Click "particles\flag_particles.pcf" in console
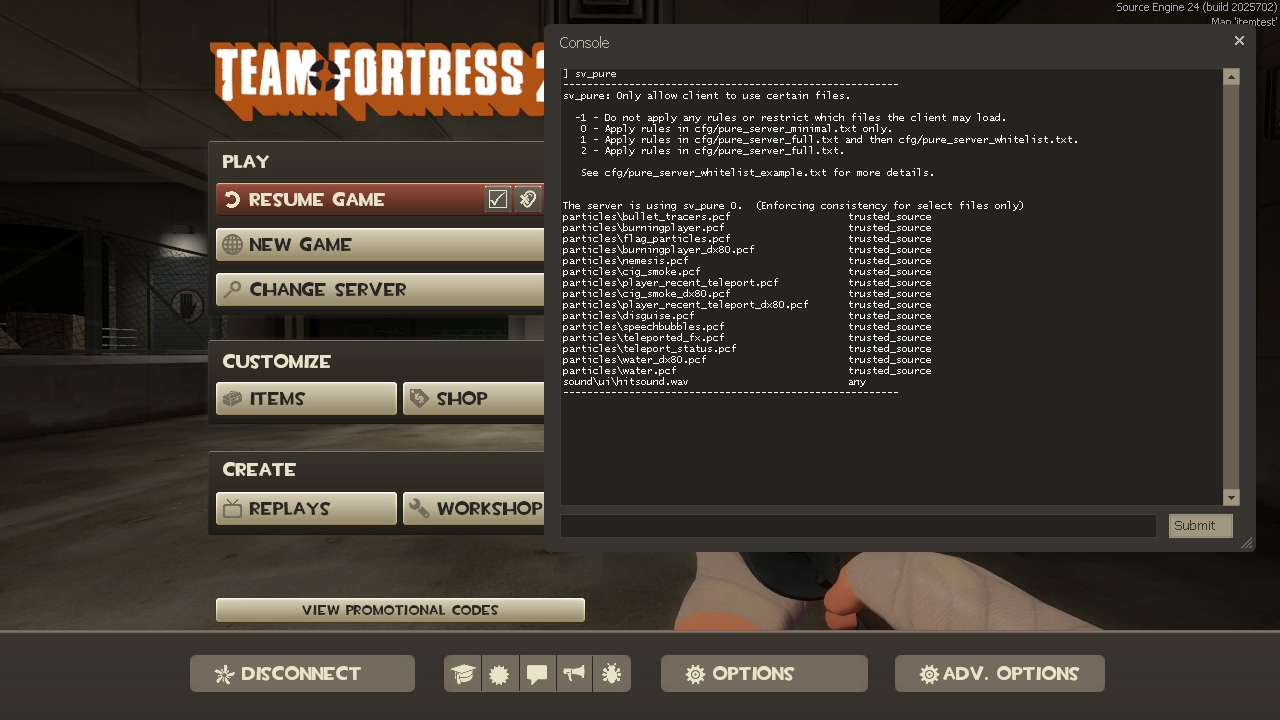 tap(646, 239)
